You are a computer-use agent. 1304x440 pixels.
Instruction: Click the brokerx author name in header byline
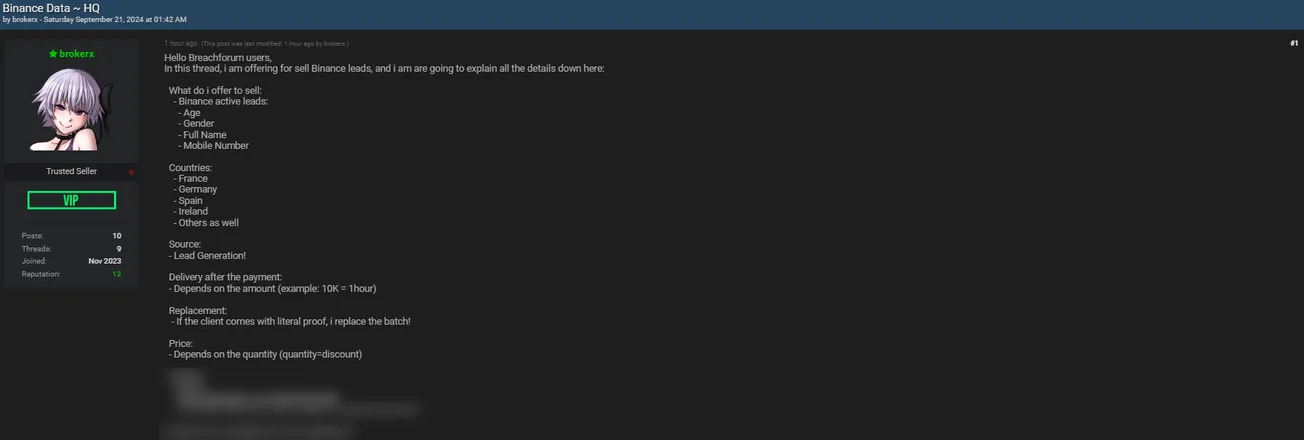pos(27,19)
